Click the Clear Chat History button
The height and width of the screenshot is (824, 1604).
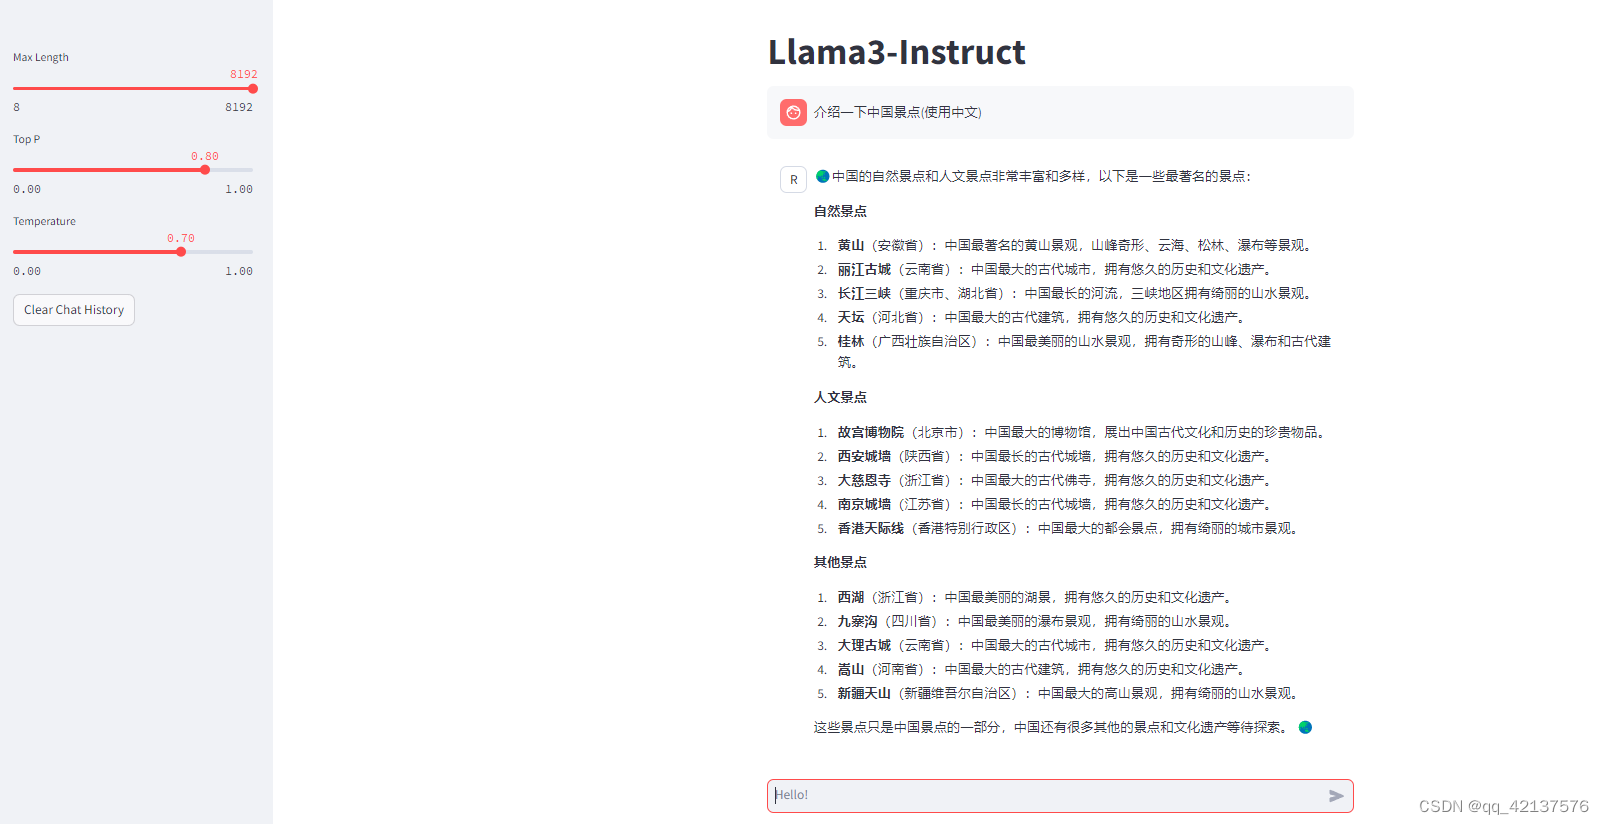pyautogui.click(x=73, y=310)
